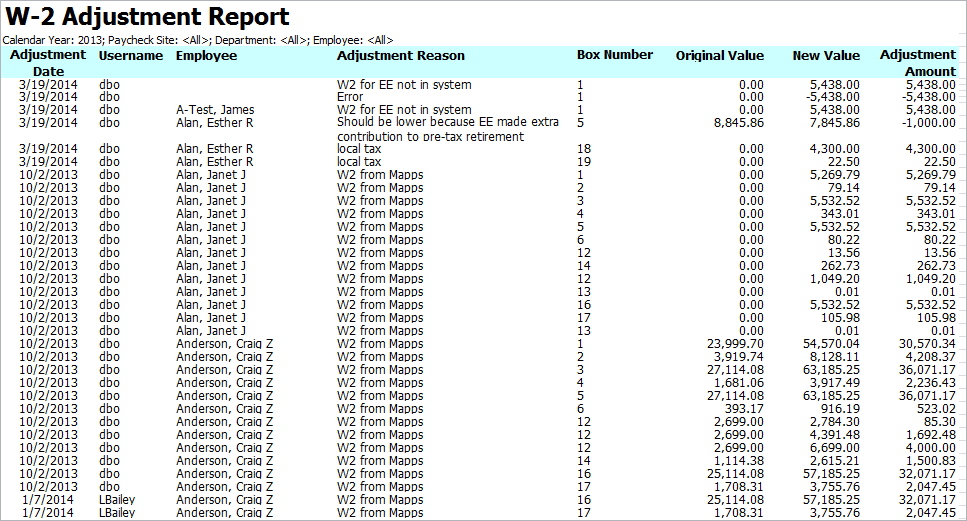Viewport: 967px width, 521px height.
Task: Click the original value 8,845.86
Action: [739, 123]
